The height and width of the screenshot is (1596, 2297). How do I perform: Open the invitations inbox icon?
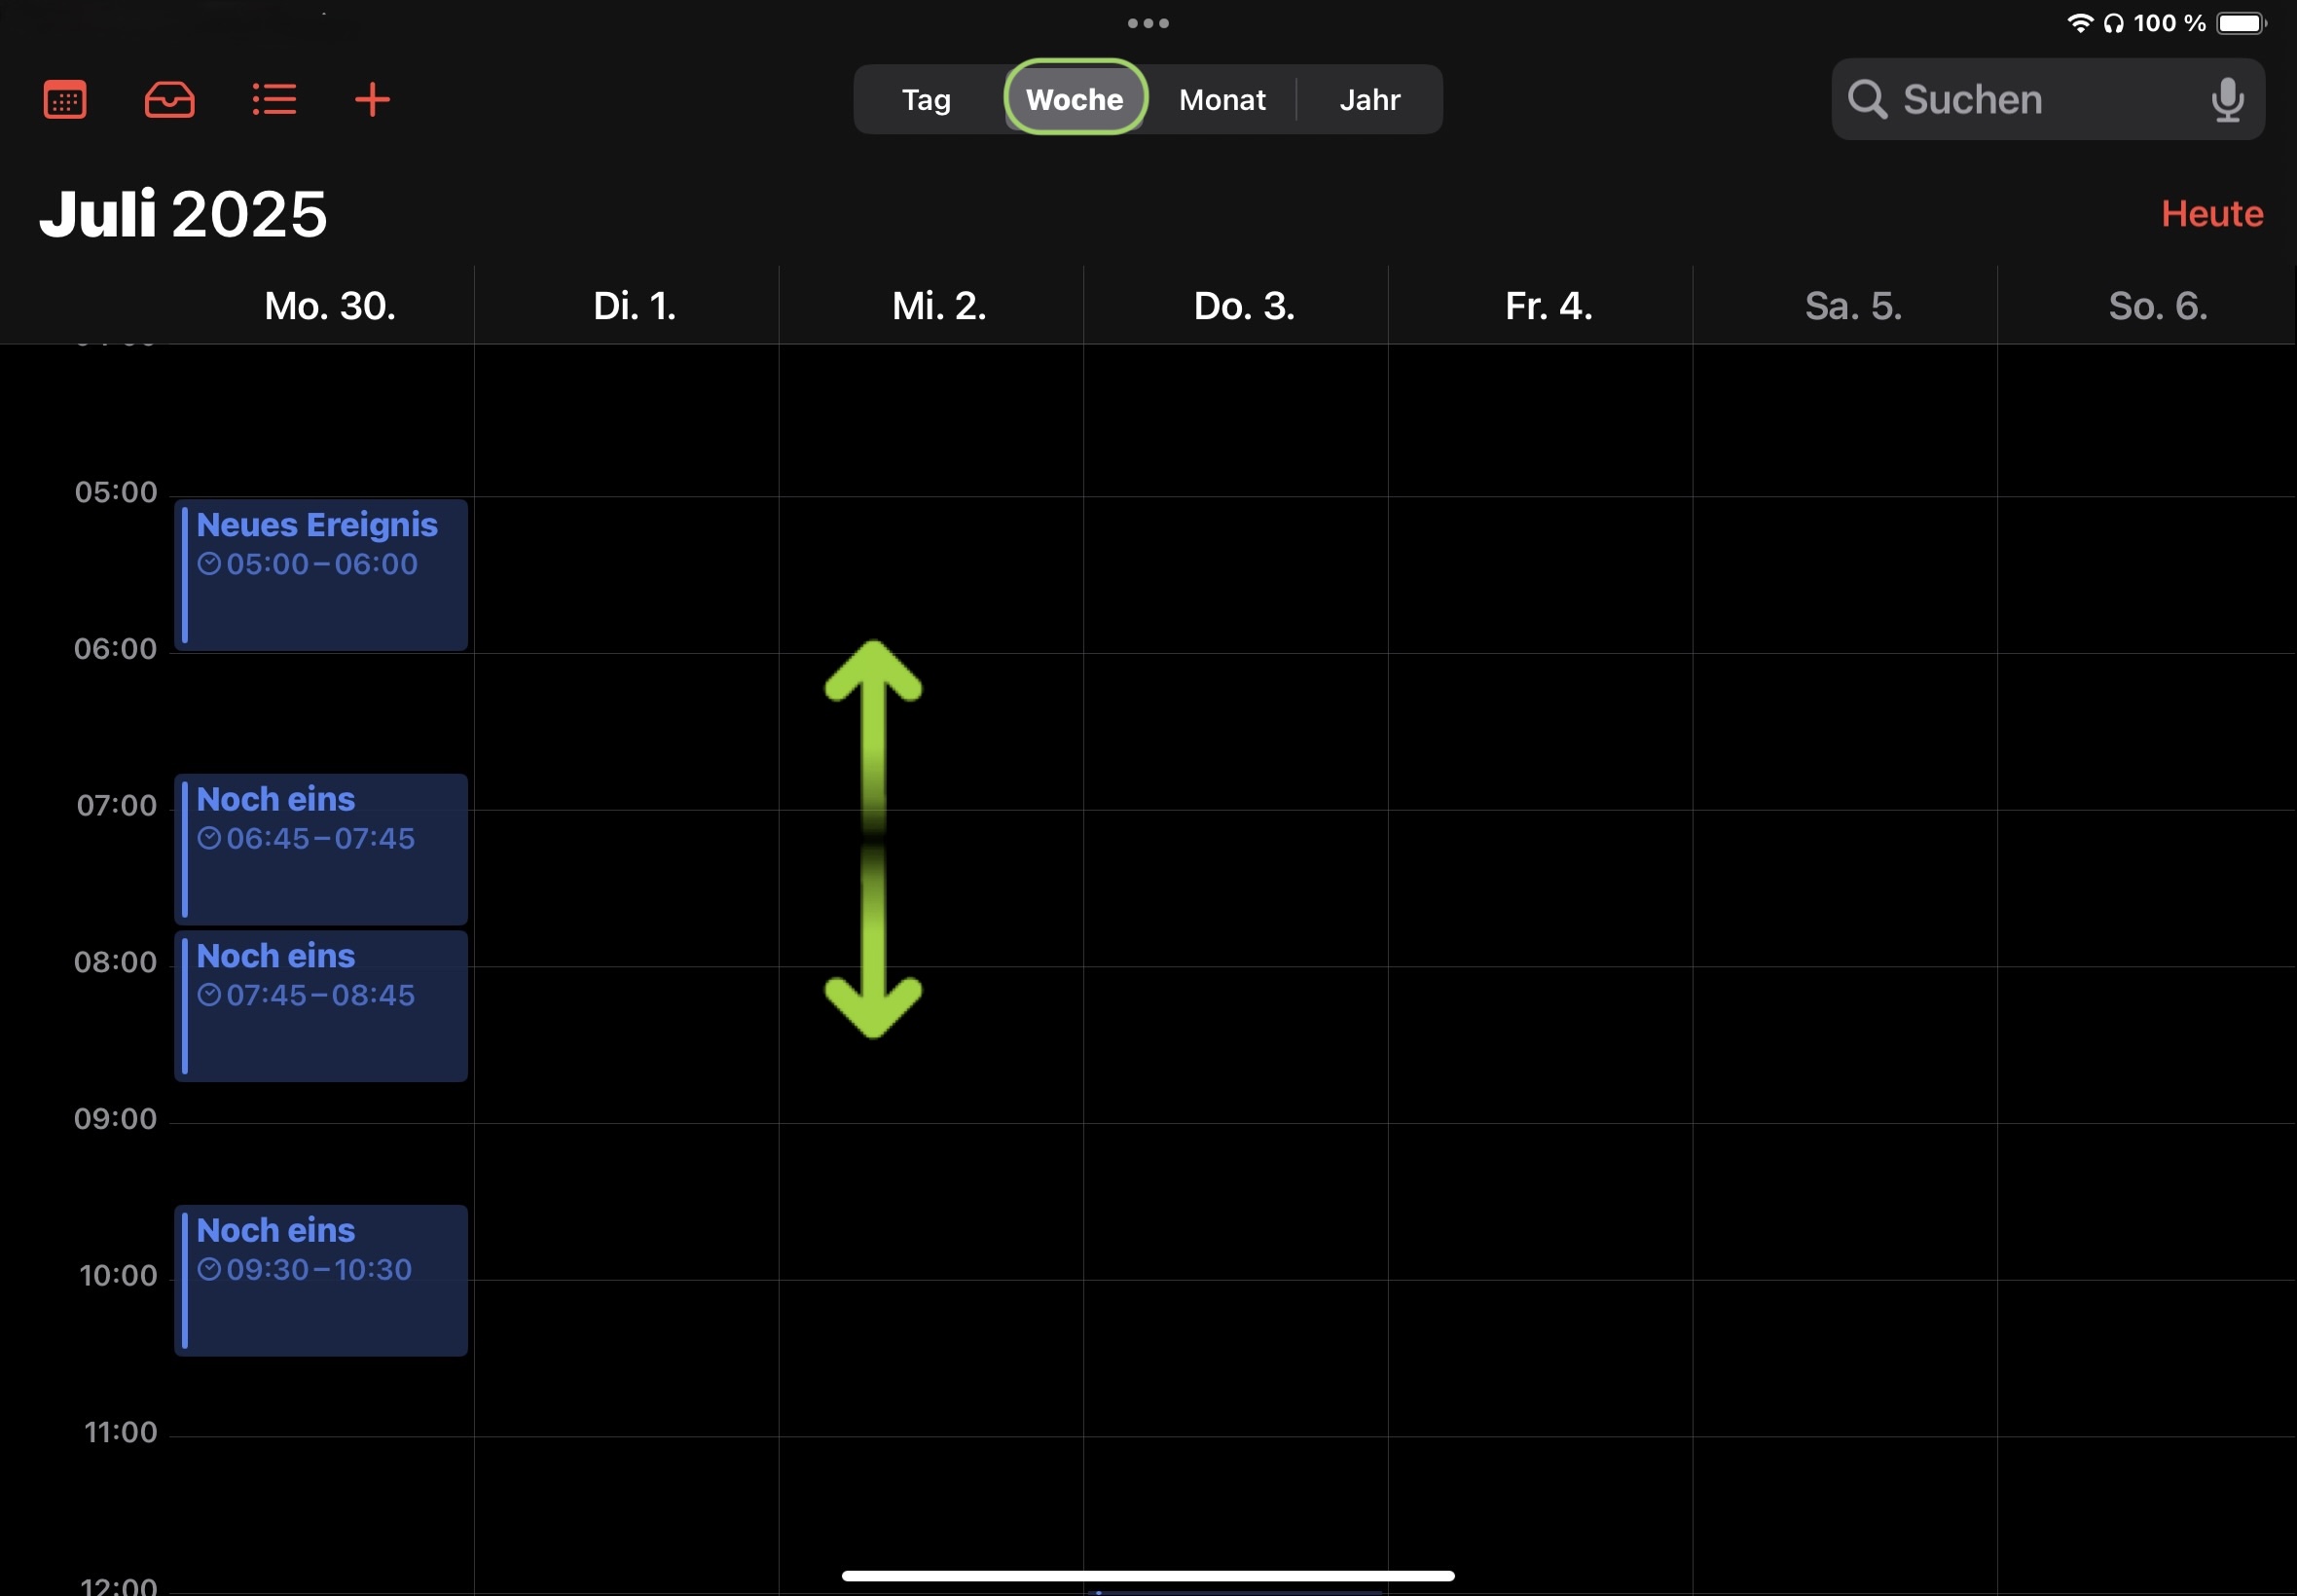coord(169,100)
